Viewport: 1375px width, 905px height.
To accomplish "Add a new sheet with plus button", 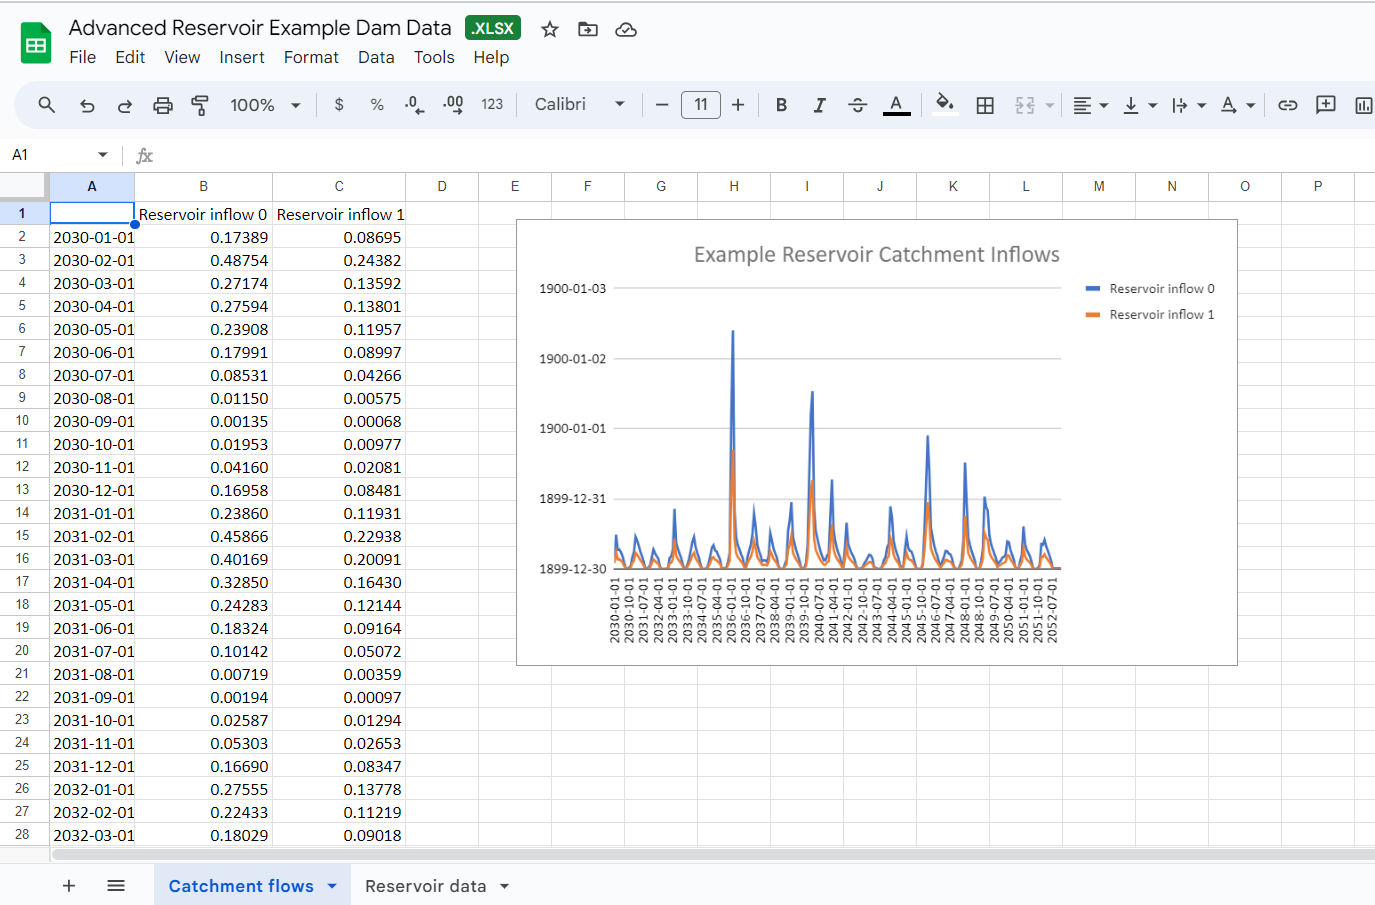I will [x=69, y=886].
